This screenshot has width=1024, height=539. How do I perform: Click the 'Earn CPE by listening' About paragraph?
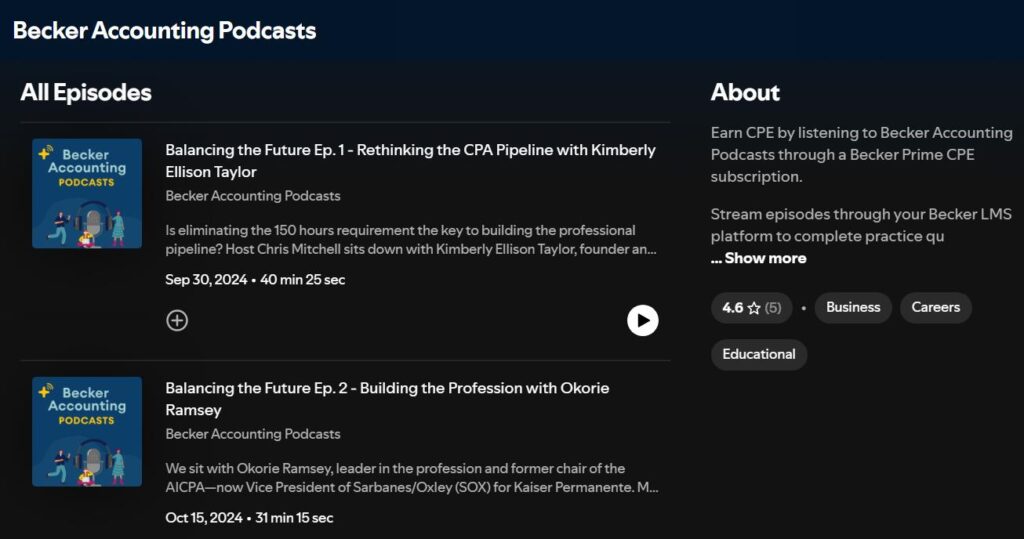pyautogui.click(x=861, y=155)
